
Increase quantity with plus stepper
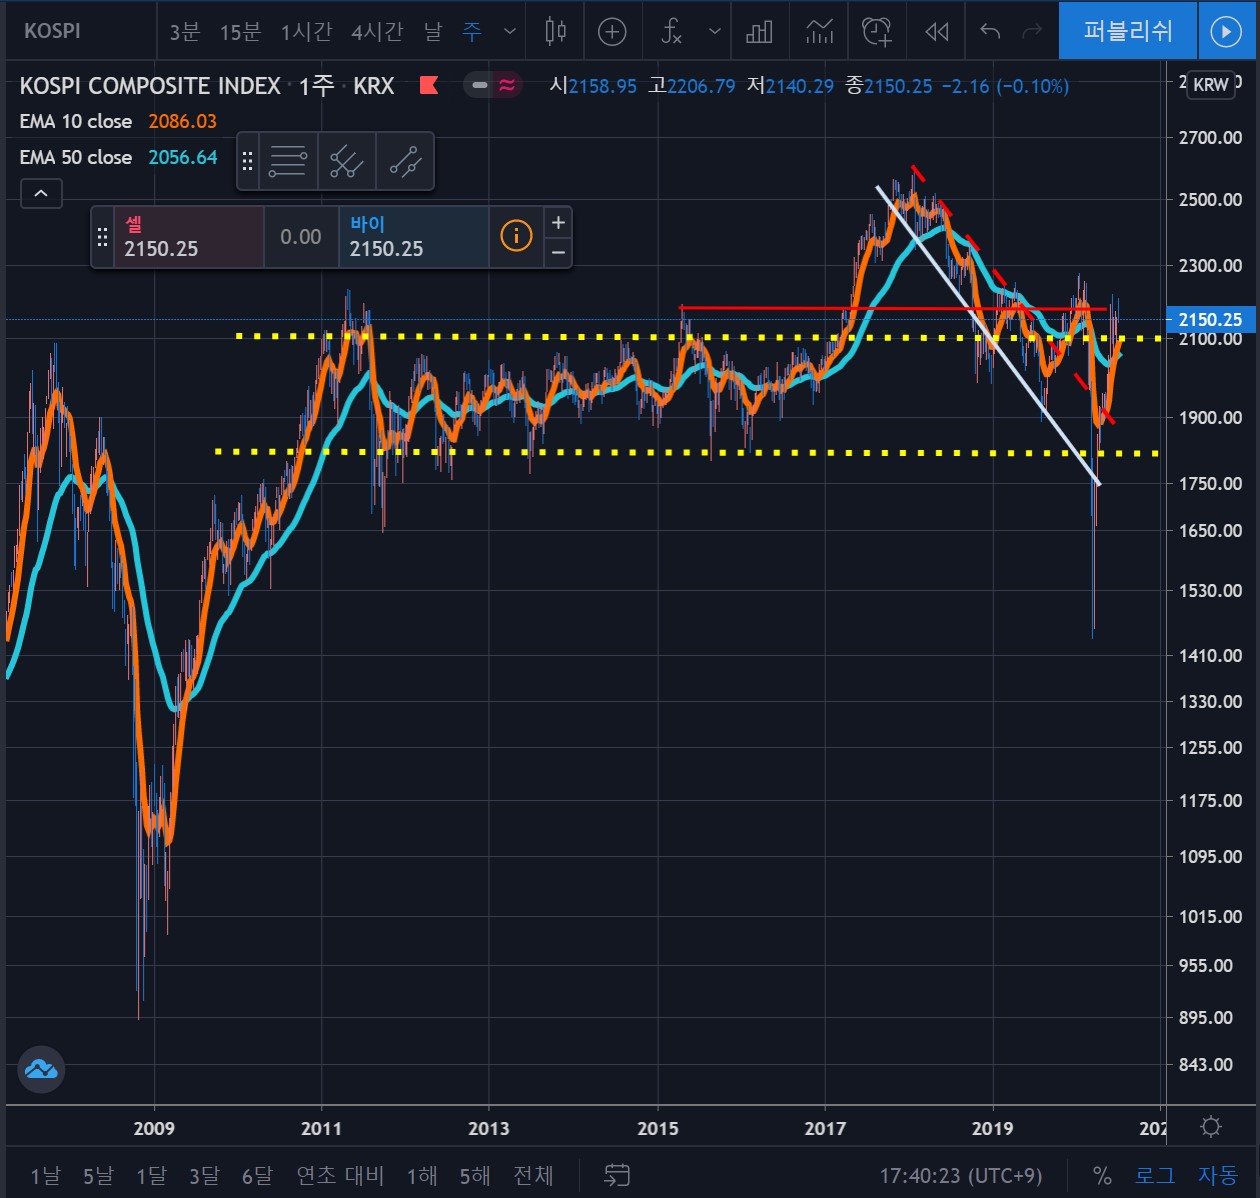[x=558, y=222]
